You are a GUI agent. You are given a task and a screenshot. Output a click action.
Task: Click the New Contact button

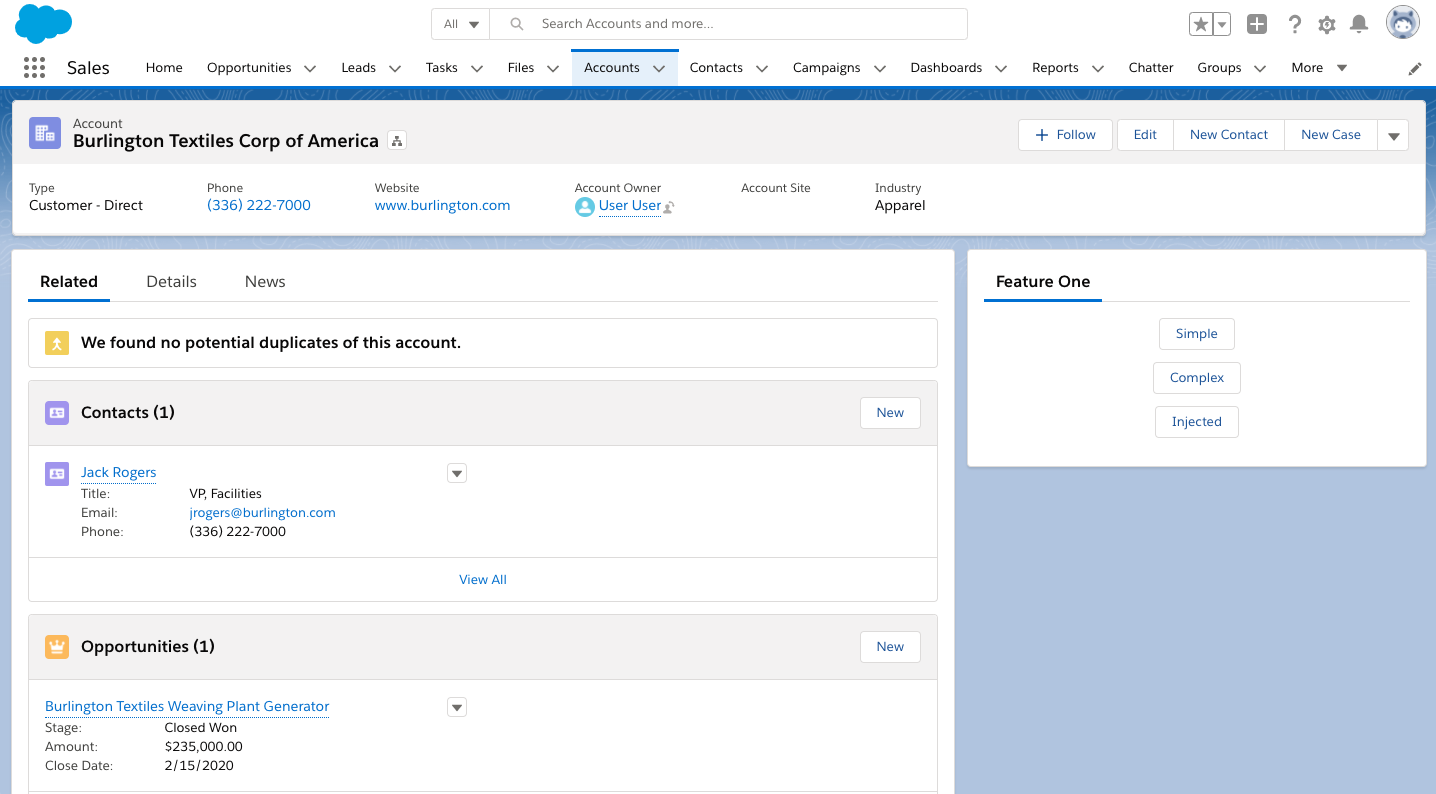coord(1229,135)
